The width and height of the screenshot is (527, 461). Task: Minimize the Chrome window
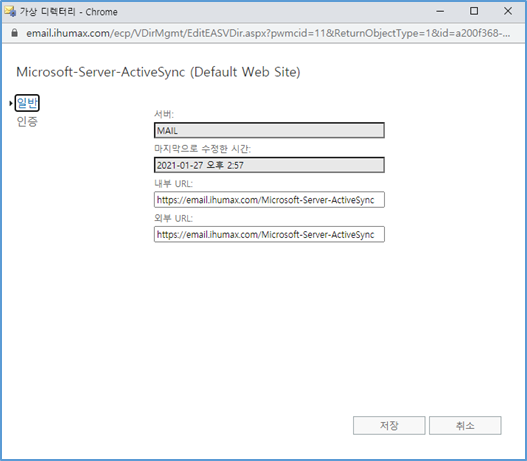(x=440, y=11)
